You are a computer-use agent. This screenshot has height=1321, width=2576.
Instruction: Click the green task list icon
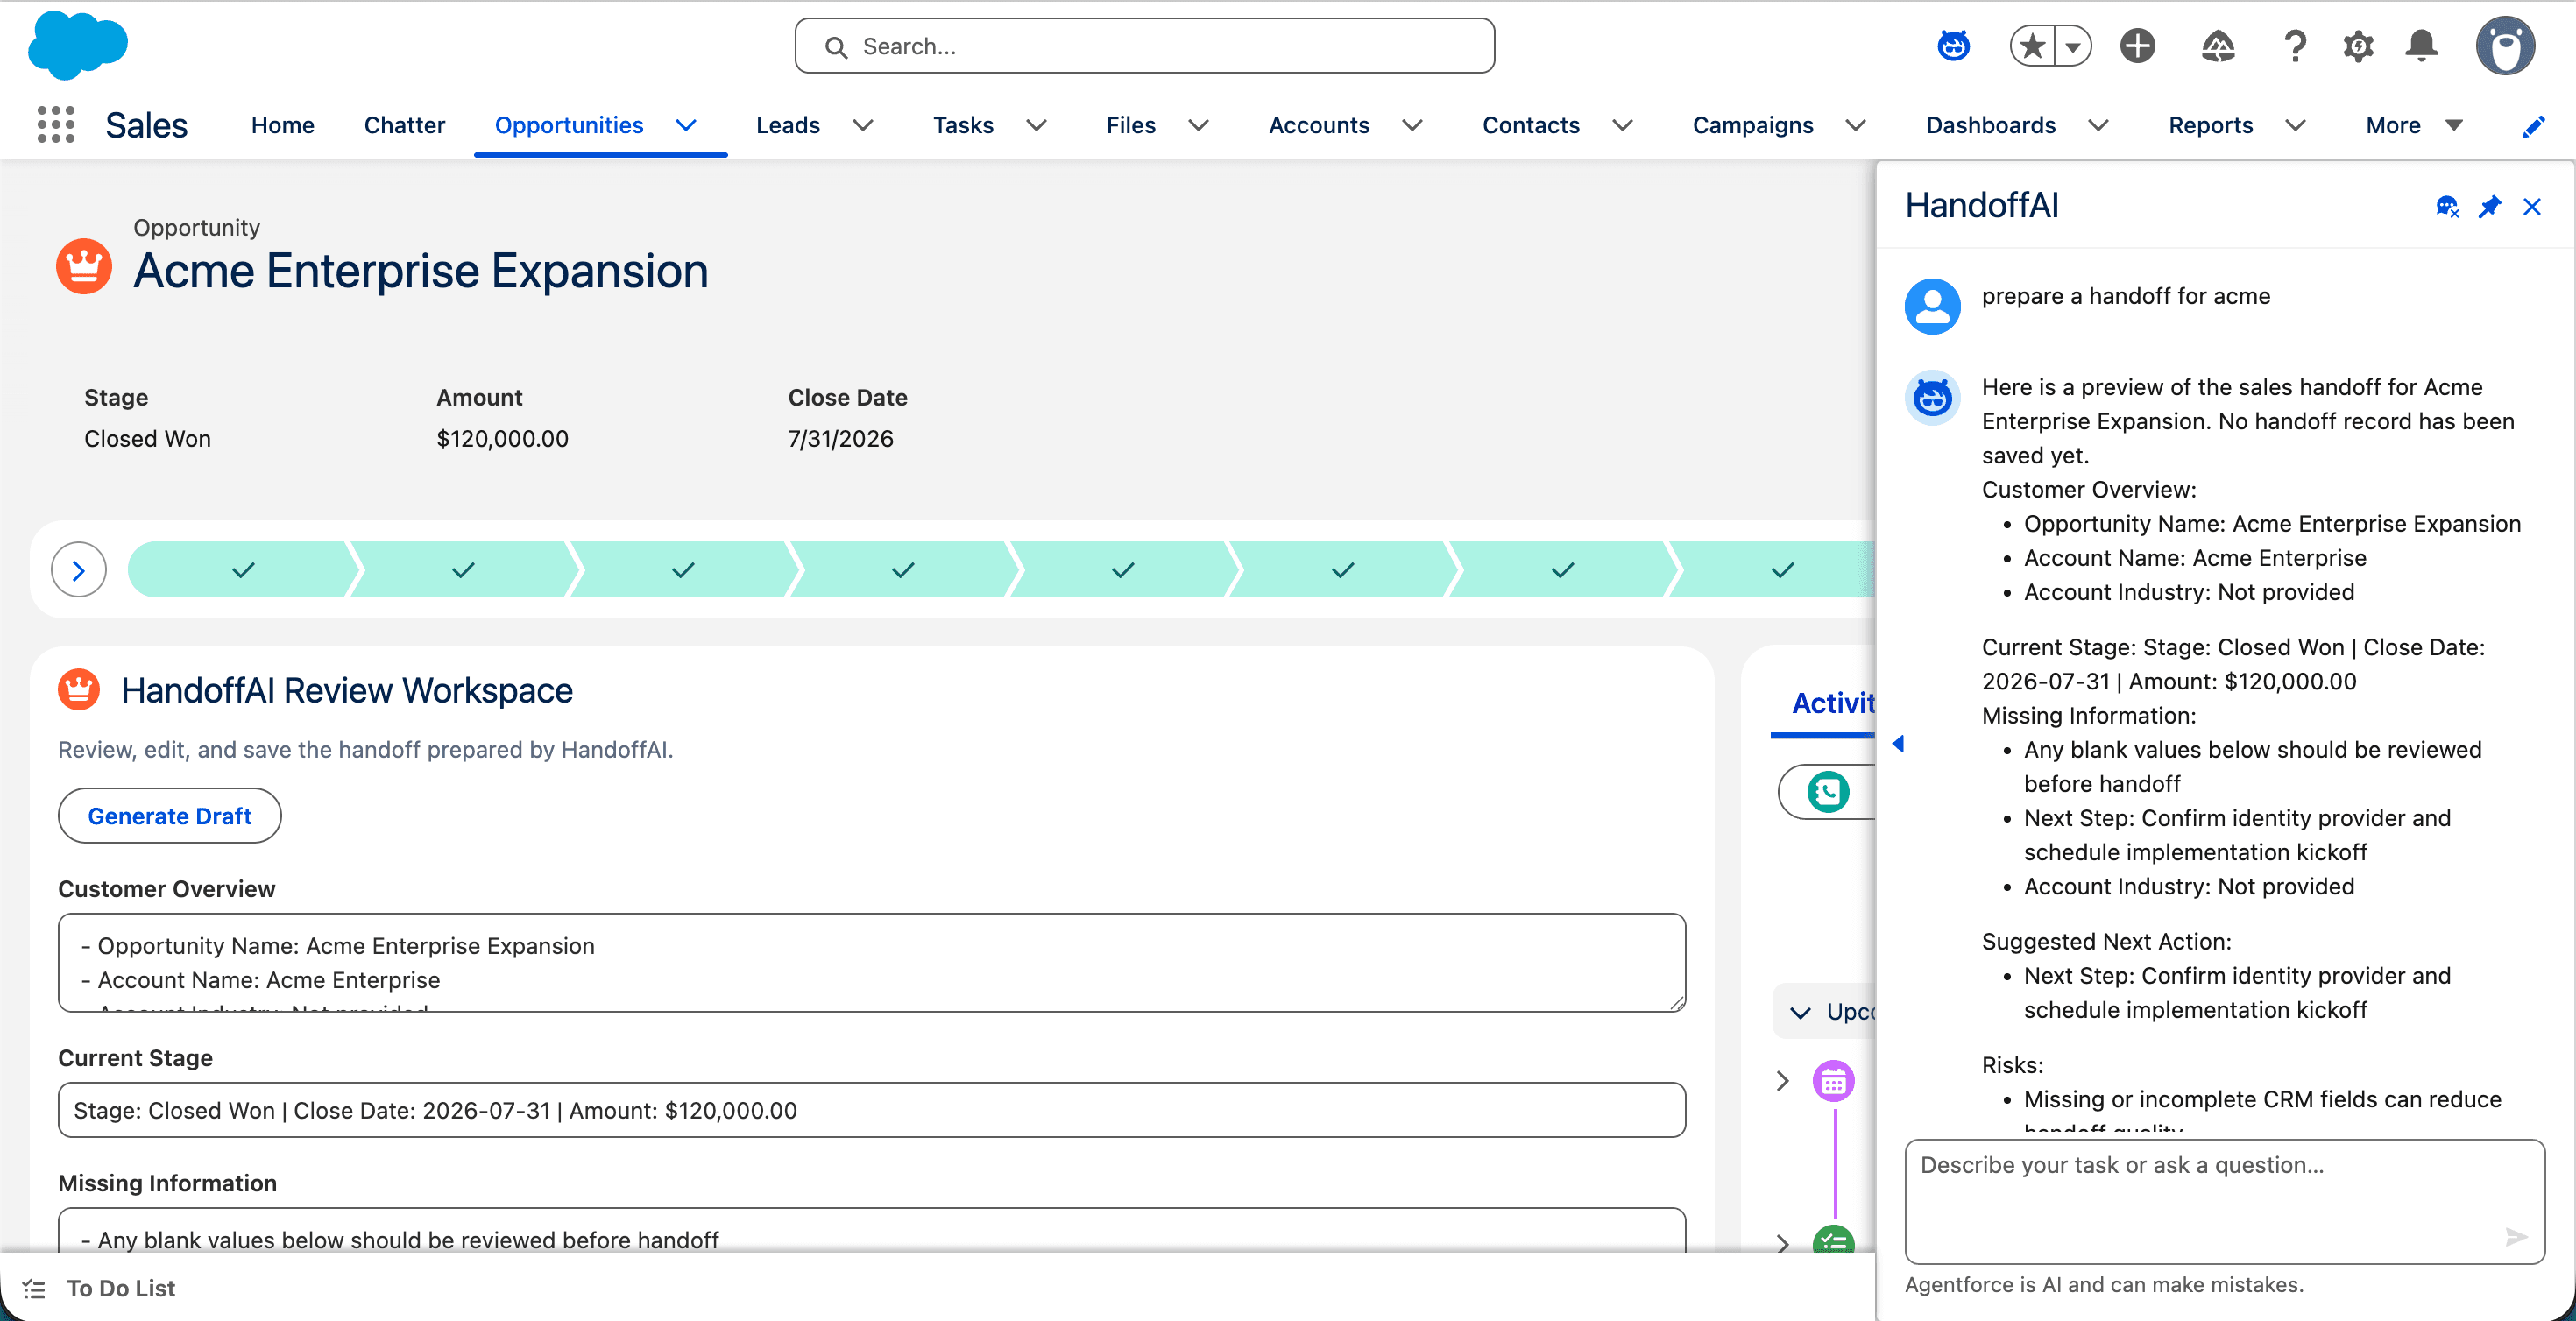[x=1833, y=1241]
